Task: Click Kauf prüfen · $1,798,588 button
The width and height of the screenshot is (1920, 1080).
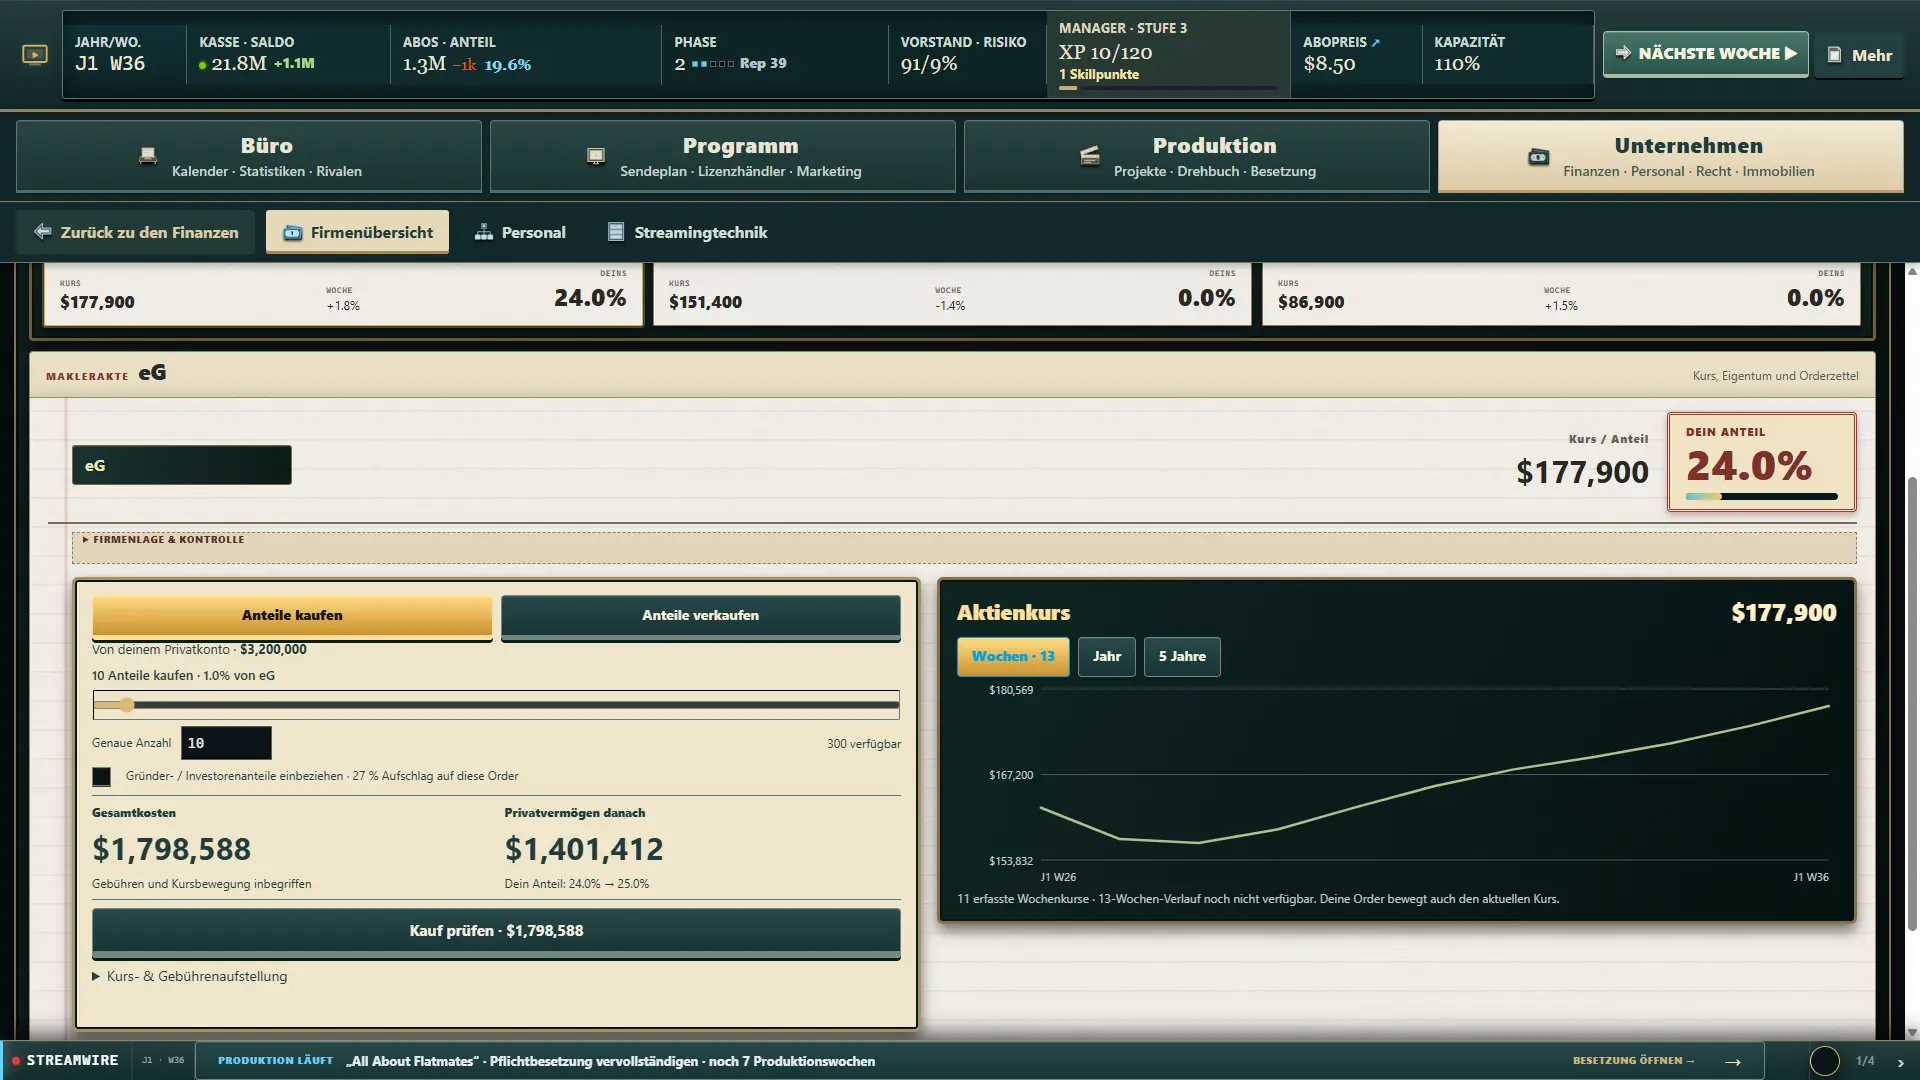Action: pyautogui.click(x=496, y=931)
